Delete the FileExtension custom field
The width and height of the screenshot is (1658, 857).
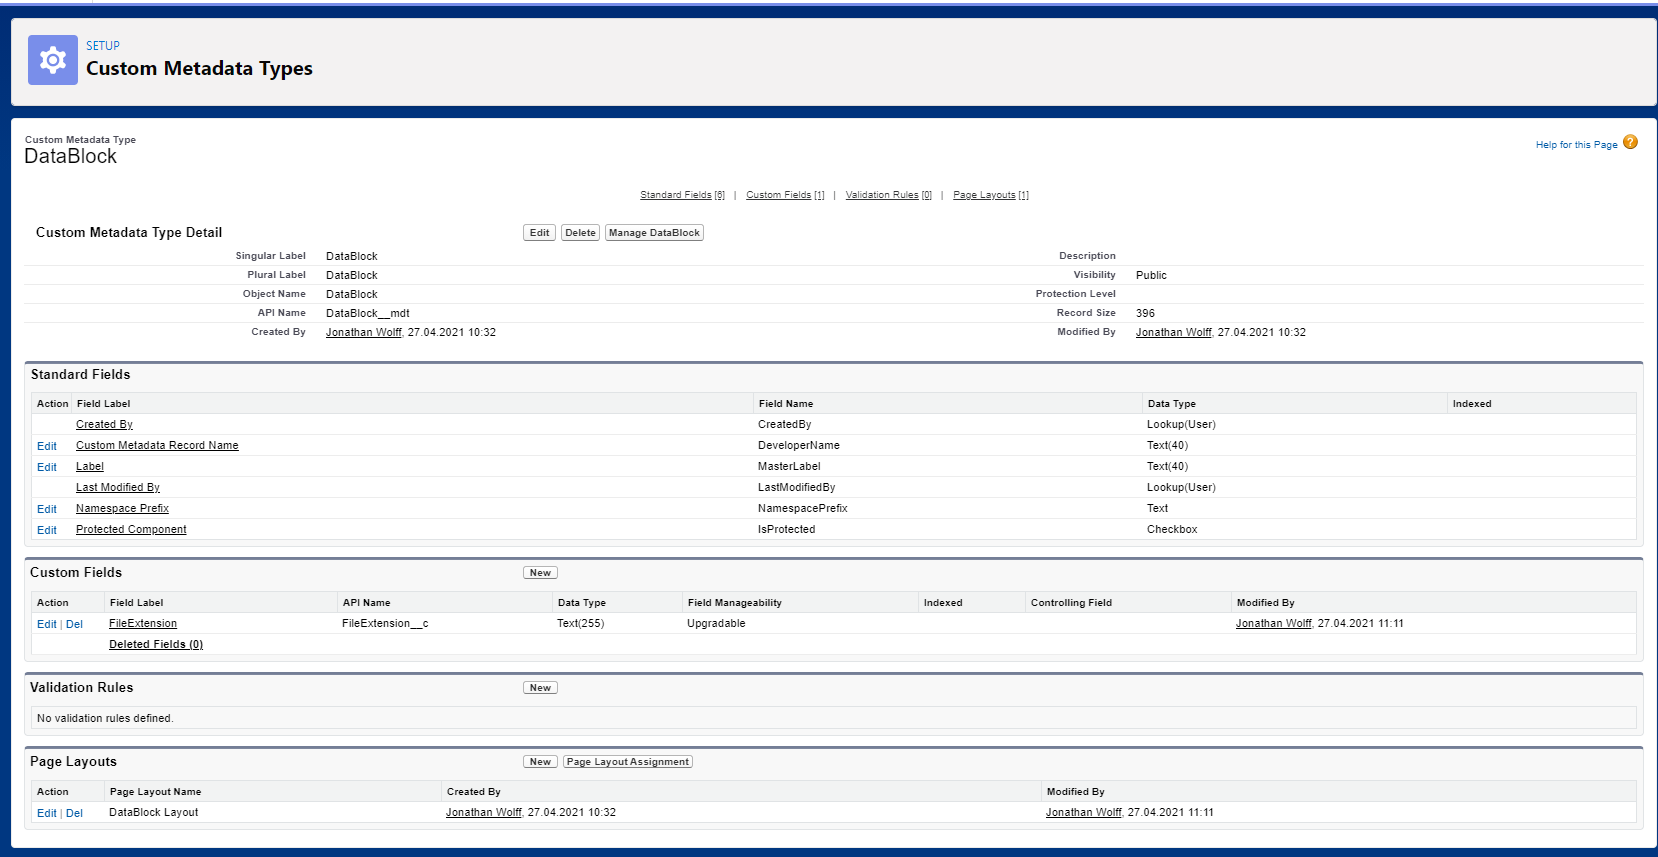(x=74, y=625)
